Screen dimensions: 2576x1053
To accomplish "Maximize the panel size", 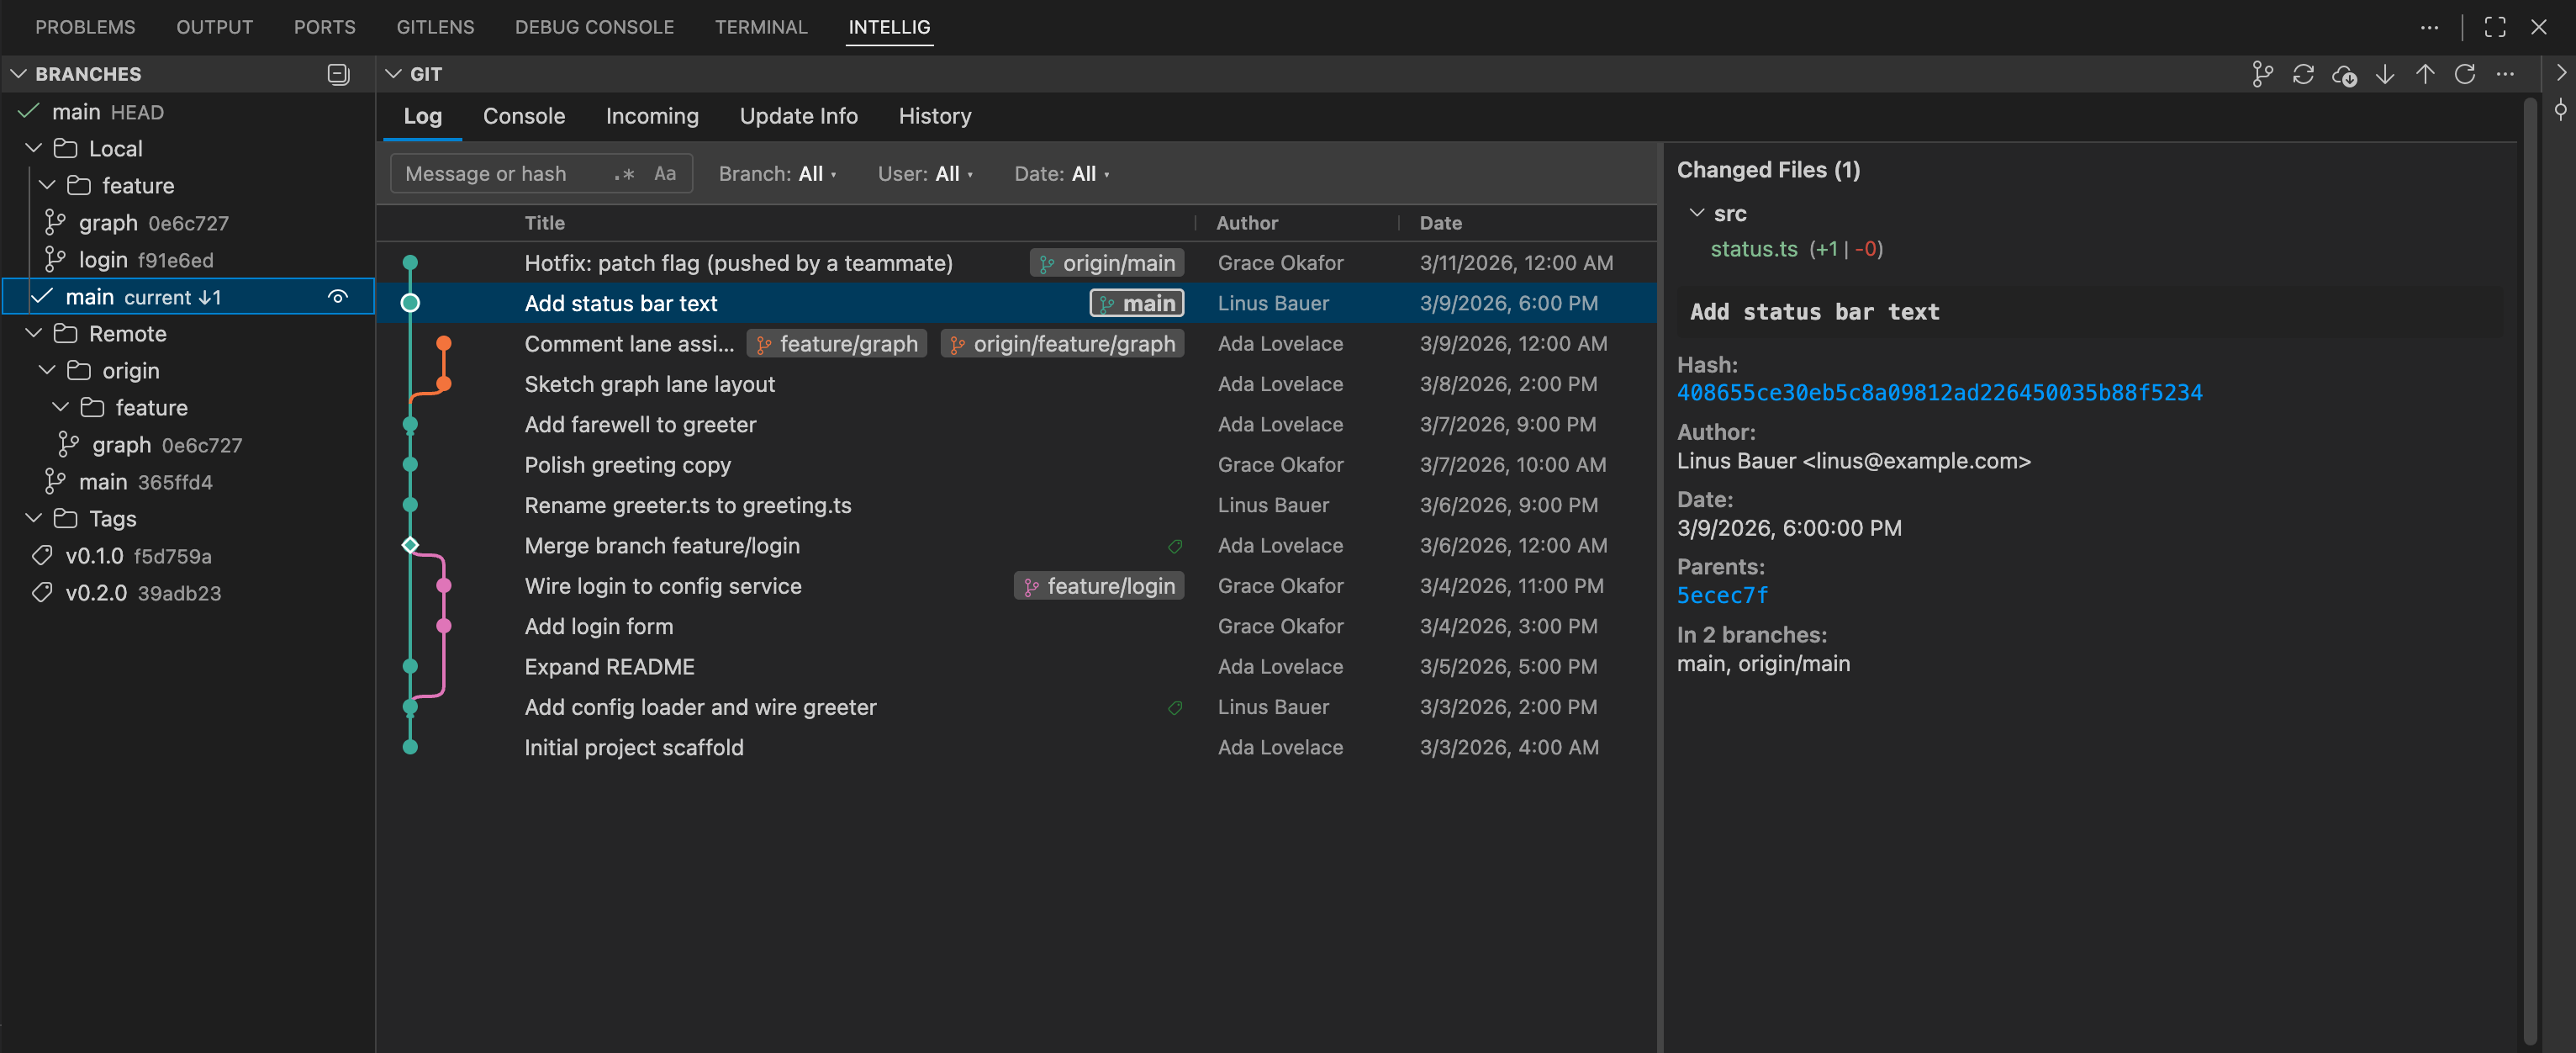I will point(2495,27).
